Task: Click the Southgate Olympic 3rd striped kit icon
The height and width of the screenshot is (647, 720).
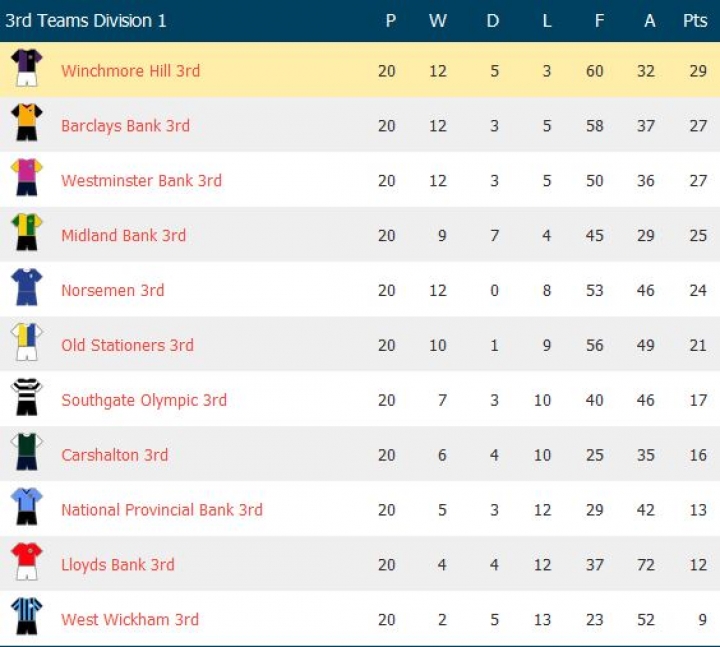Action: 27,399
